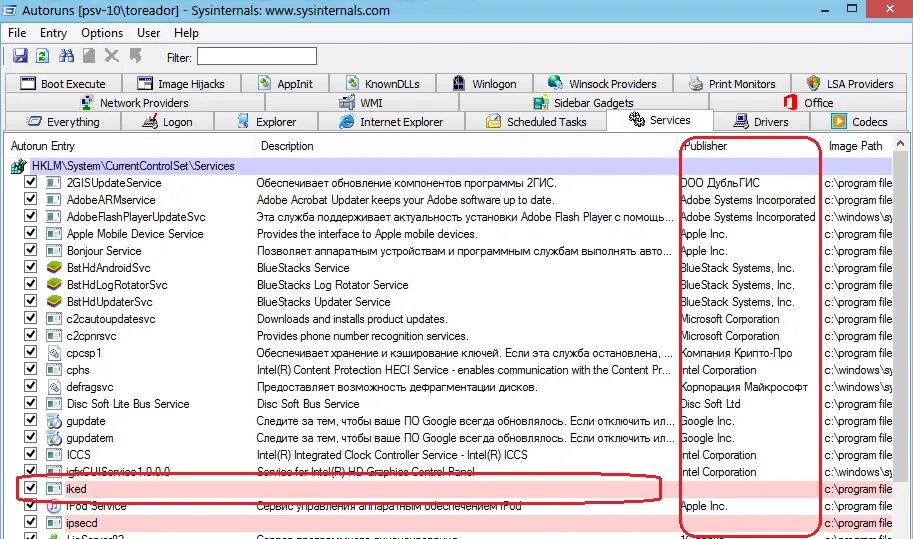Switch to the Scheduled Tasks tab
Viewport: 913px width, 539px height.
click(536, 122)
